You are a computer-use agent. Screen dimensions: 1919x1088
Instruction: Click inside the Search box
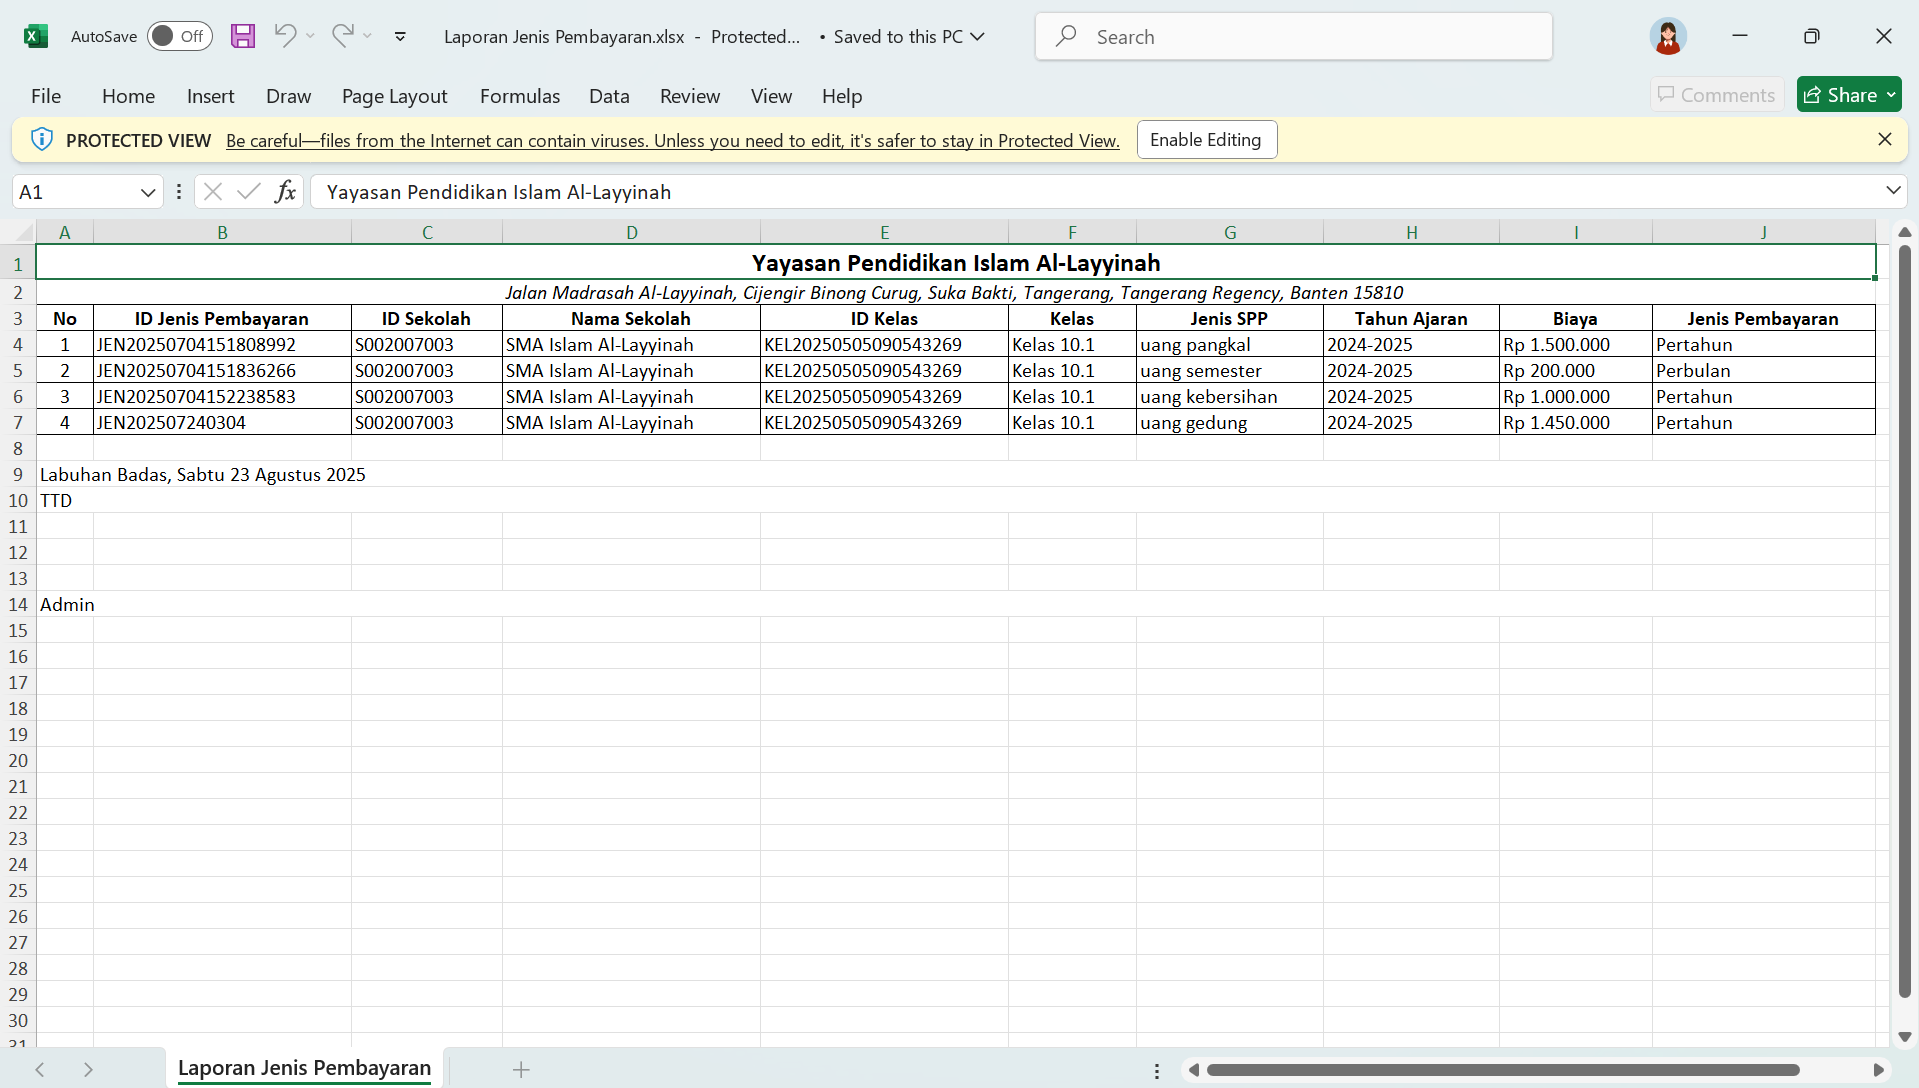tap(1292, 36)
